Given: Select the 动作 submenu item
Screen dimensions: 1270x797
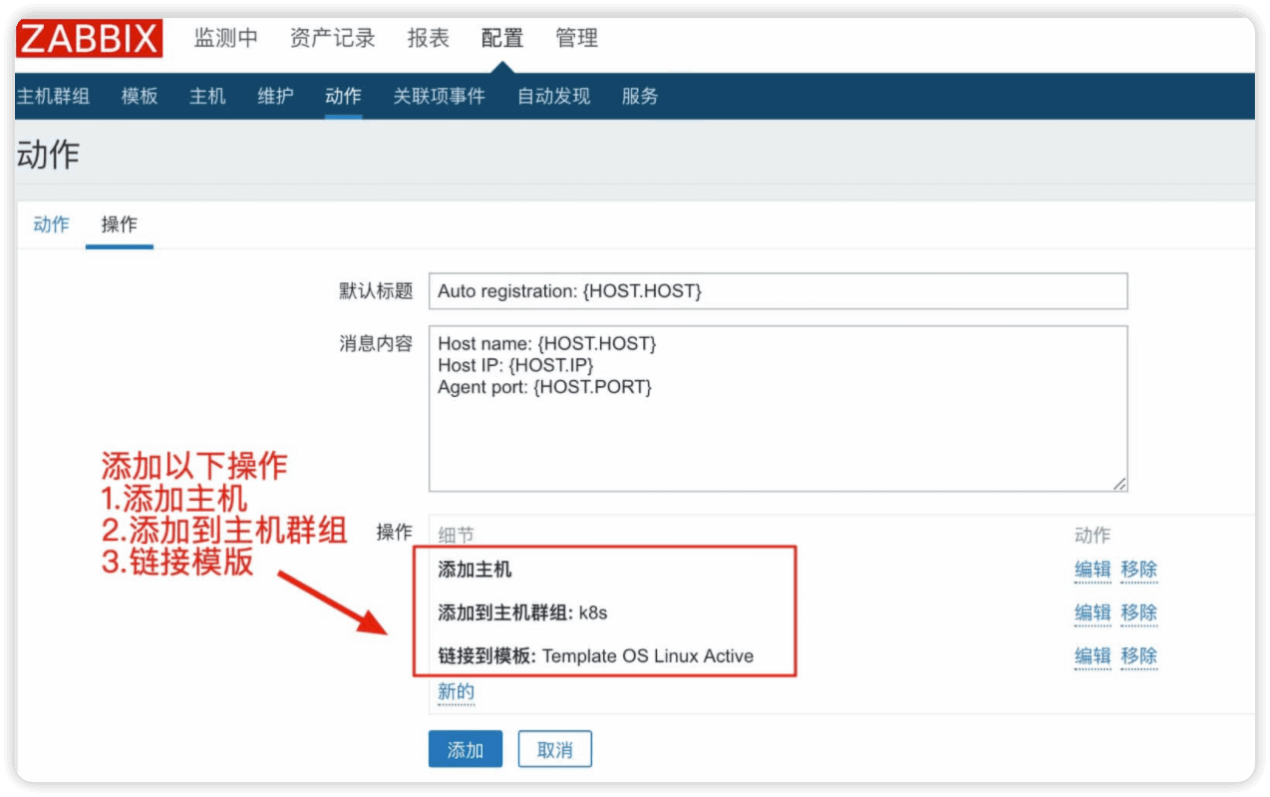Looking at the screenshot, I should tap(343, 96).
